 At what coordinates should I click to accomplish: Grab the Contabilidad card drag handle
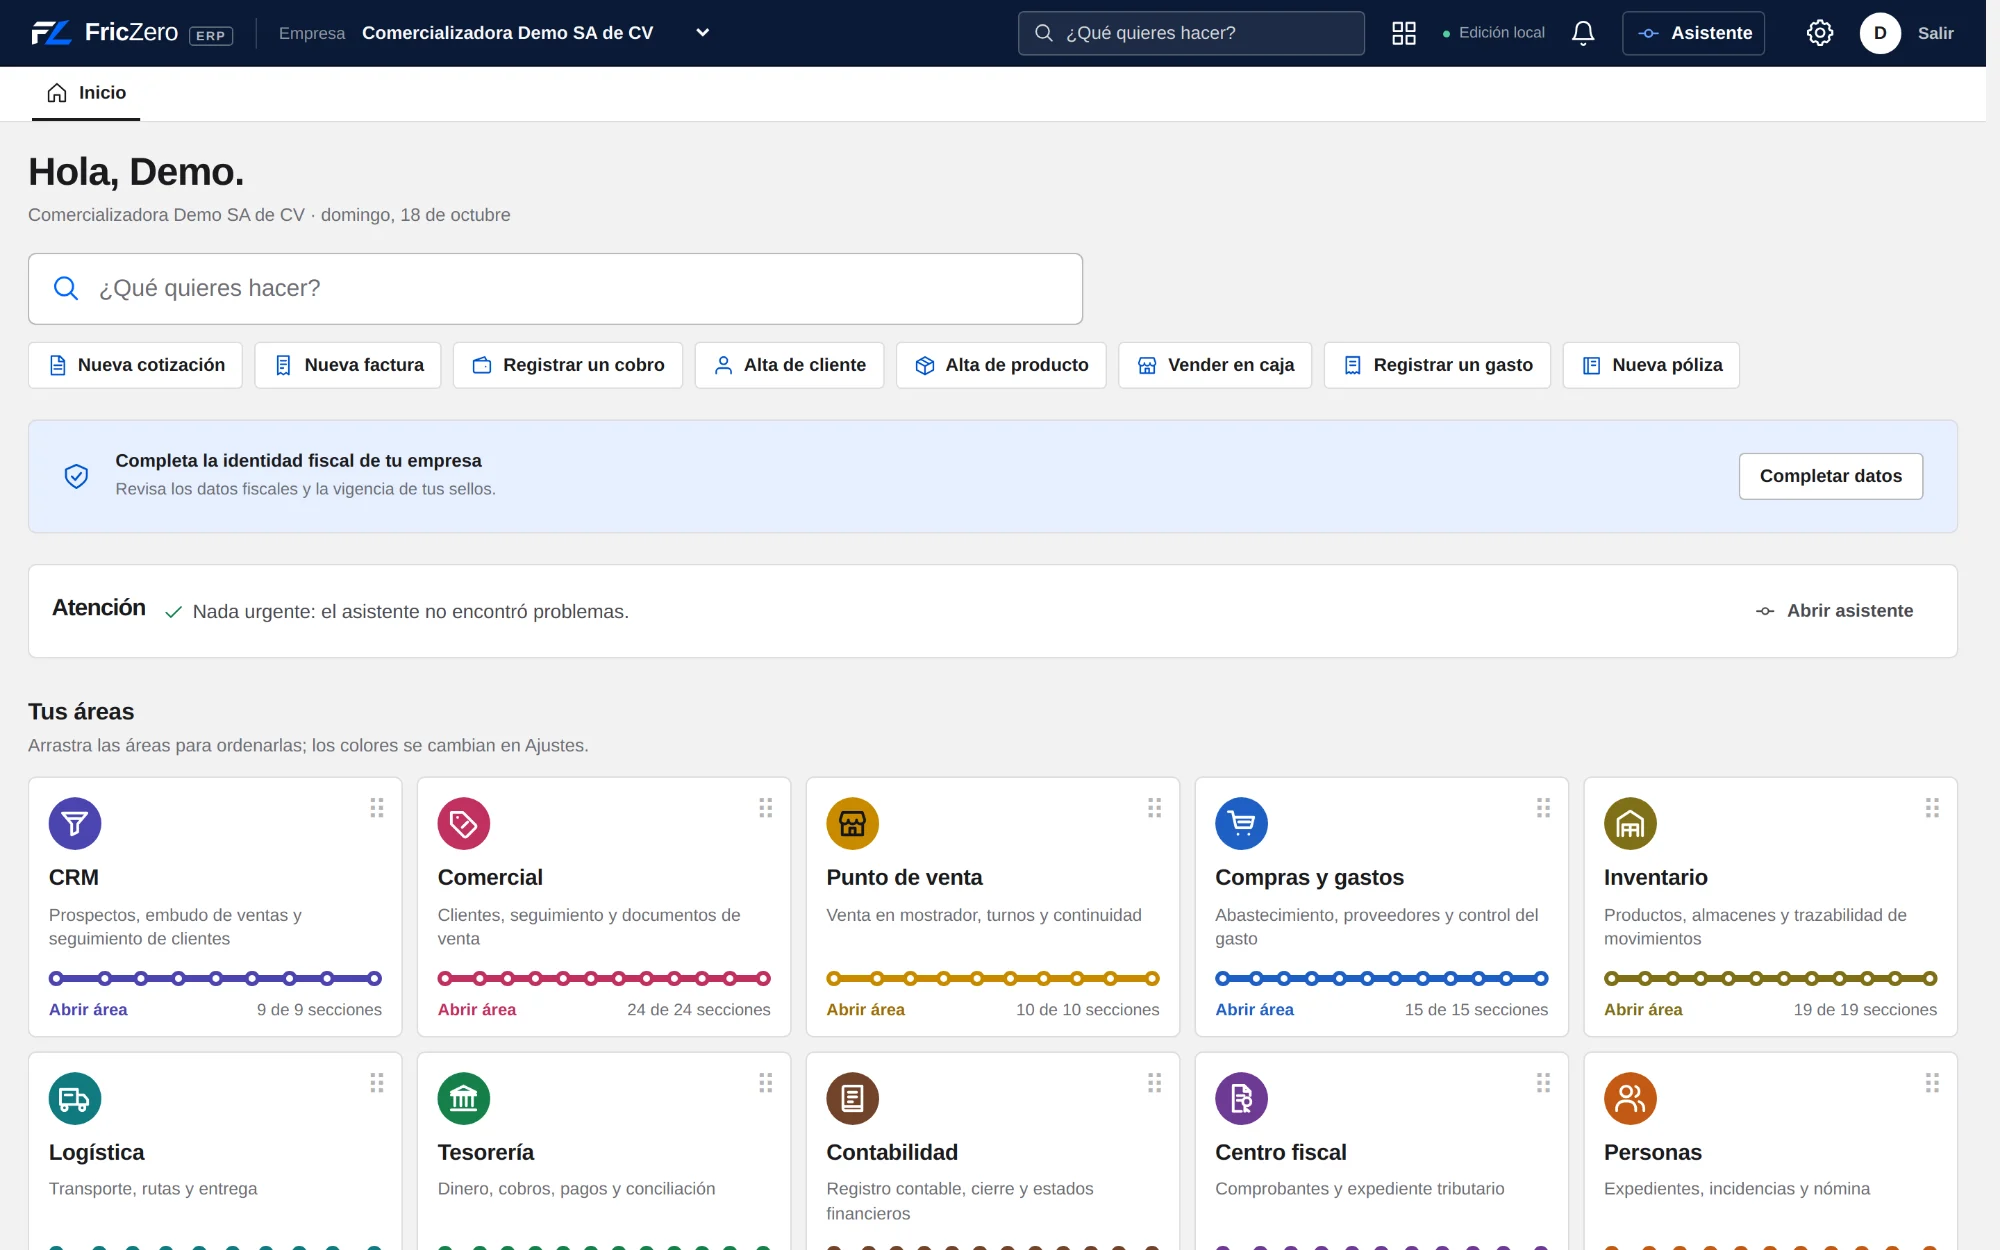(x=1155, y=1083)
